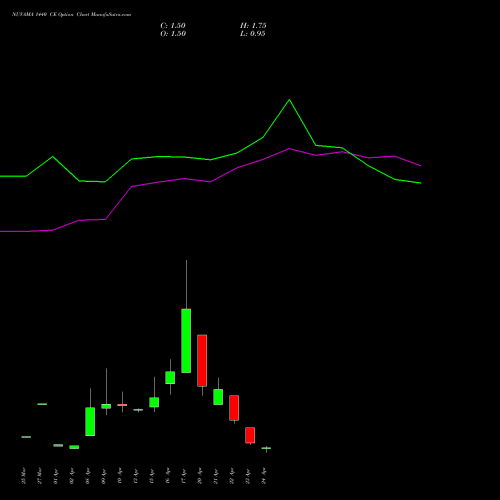Image resolution: width=500 pixels, height=500 pixels.
Task: Click the large red candle on 20 Apr
Action: coord(202,361)
